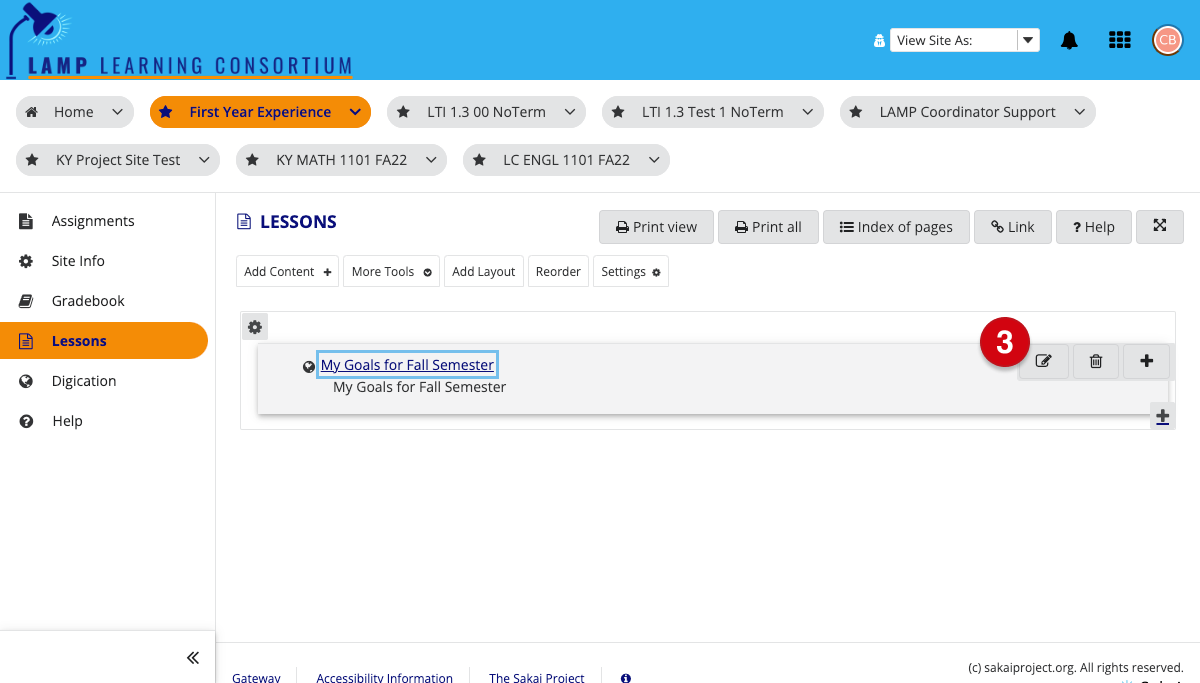Open Gradebook in the sidebar
Screen dimensions: 1200x683
(88, 301)
